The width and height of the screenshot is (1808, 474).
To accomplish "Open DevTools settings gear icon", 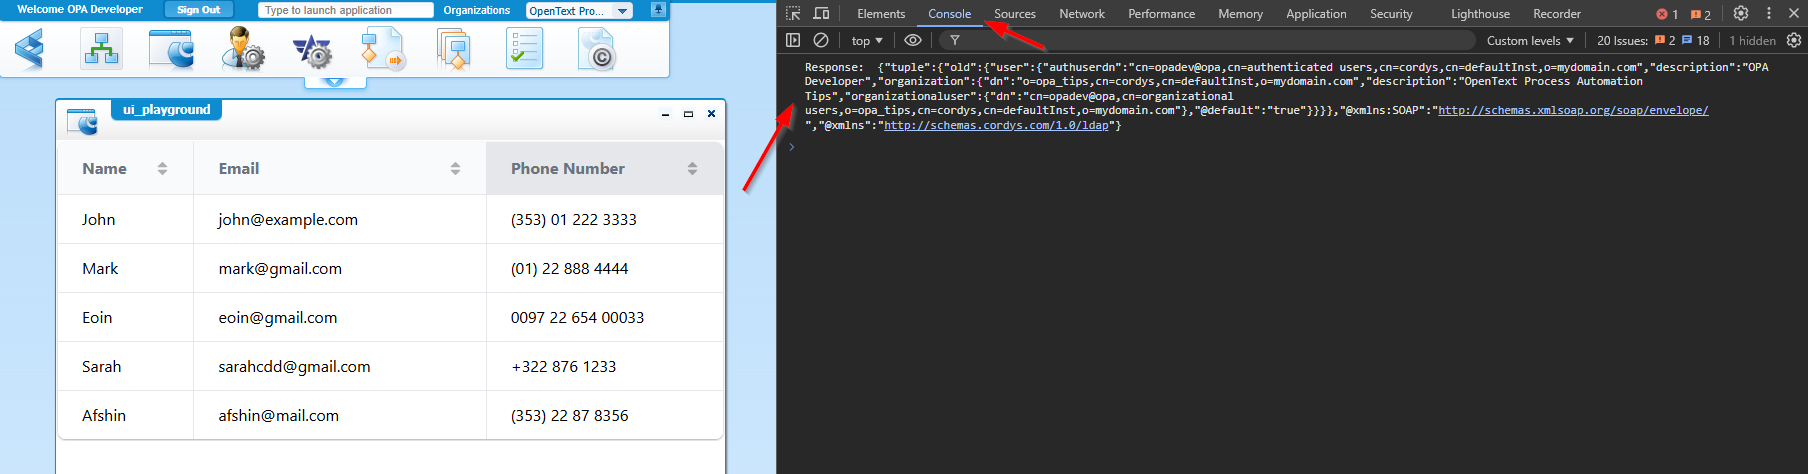I will pos(1741,13).
